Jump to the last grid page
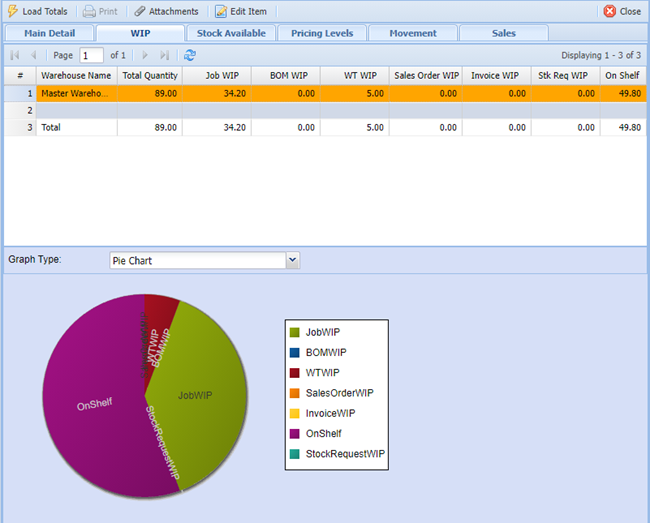This screenshot has height=523, width=650. [x=165, y=55]
